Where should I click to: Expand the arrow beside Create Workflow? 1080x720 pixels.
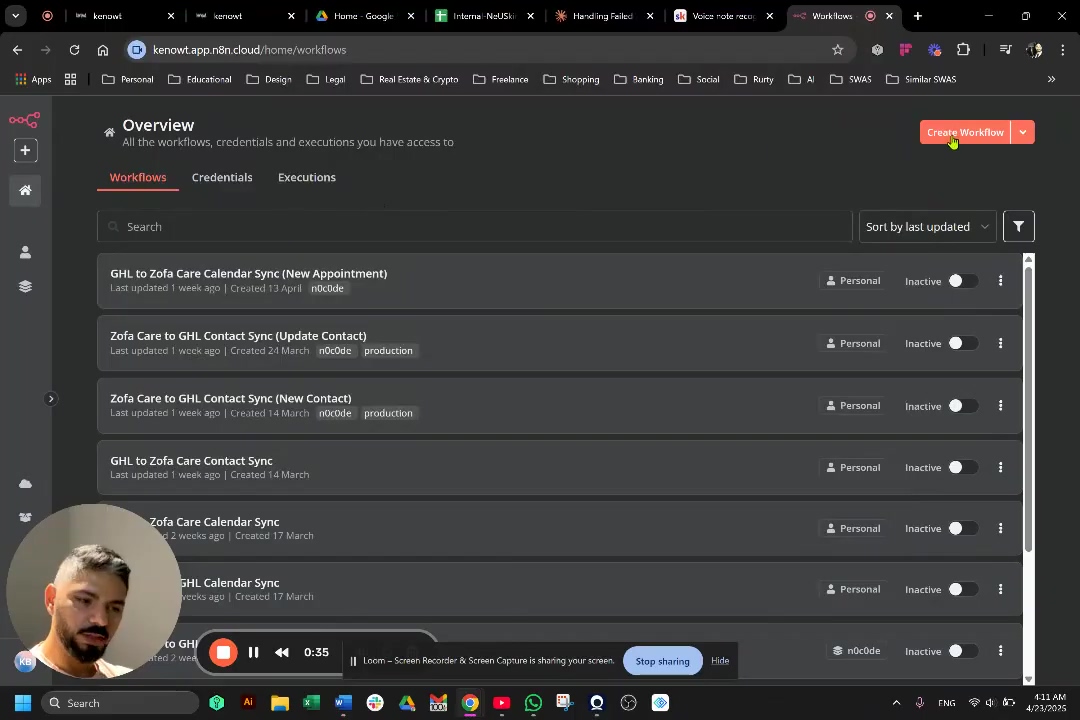[1022, 133]
